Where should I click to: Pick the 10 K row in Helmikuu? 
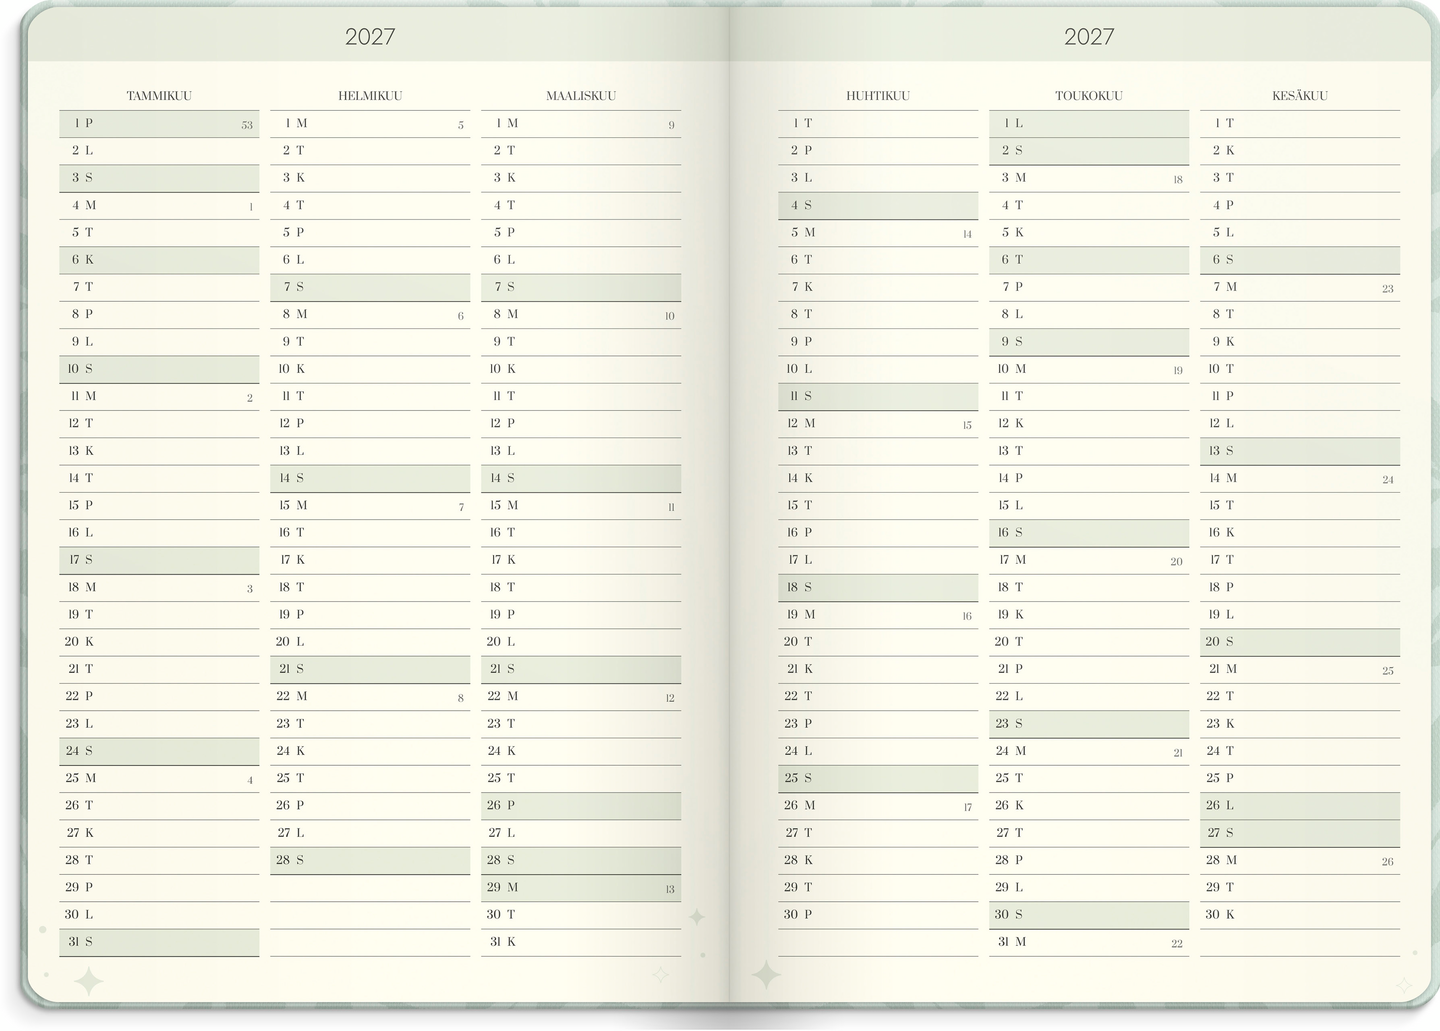[370, 369]
